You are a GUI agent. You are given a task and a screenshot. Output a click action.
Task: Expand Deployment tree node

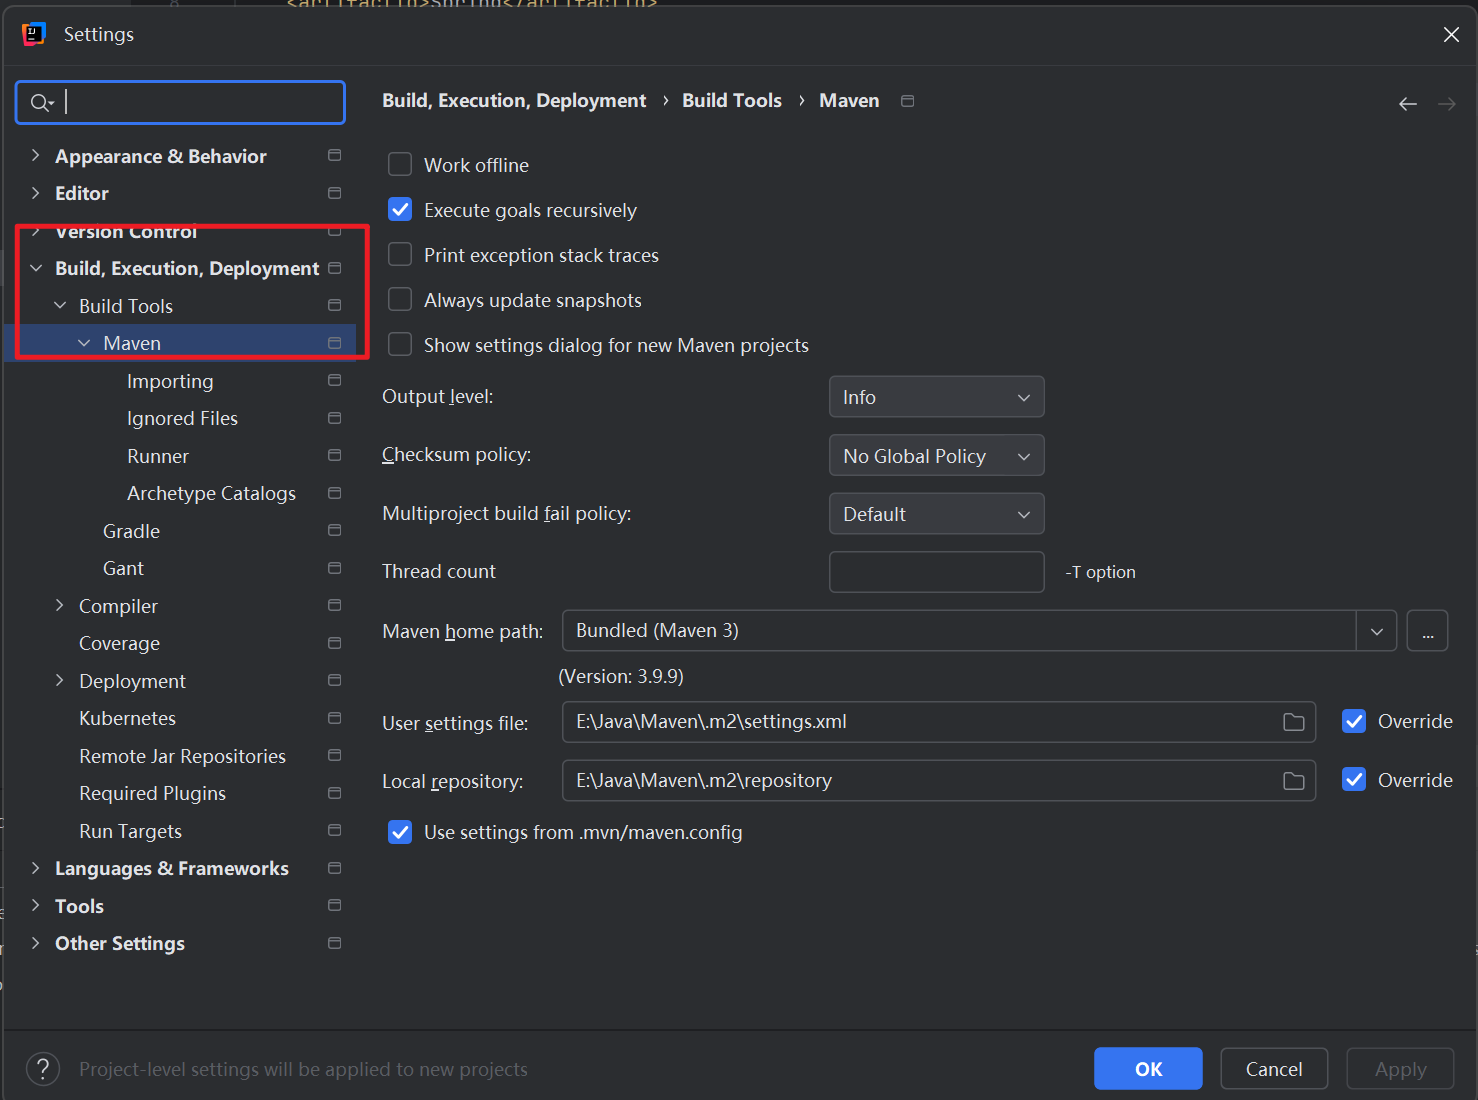coord(60,680)
